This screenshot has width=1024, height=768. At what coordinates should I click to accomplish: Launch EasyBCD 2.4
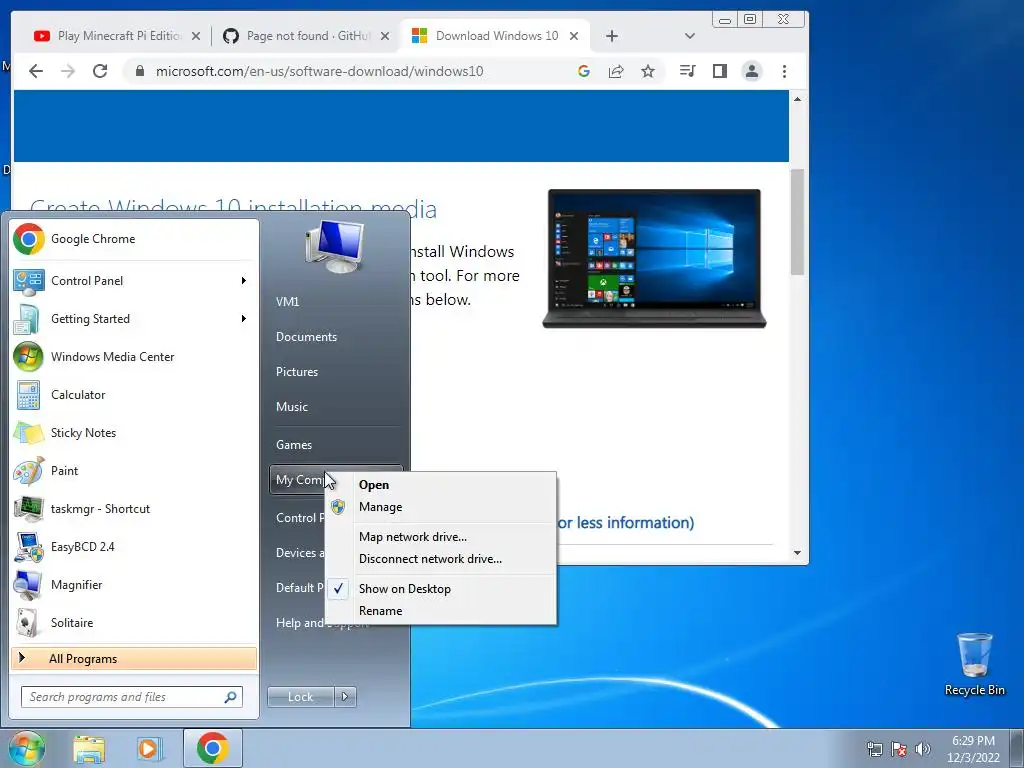pyautogui.click(x=134, y=546)
